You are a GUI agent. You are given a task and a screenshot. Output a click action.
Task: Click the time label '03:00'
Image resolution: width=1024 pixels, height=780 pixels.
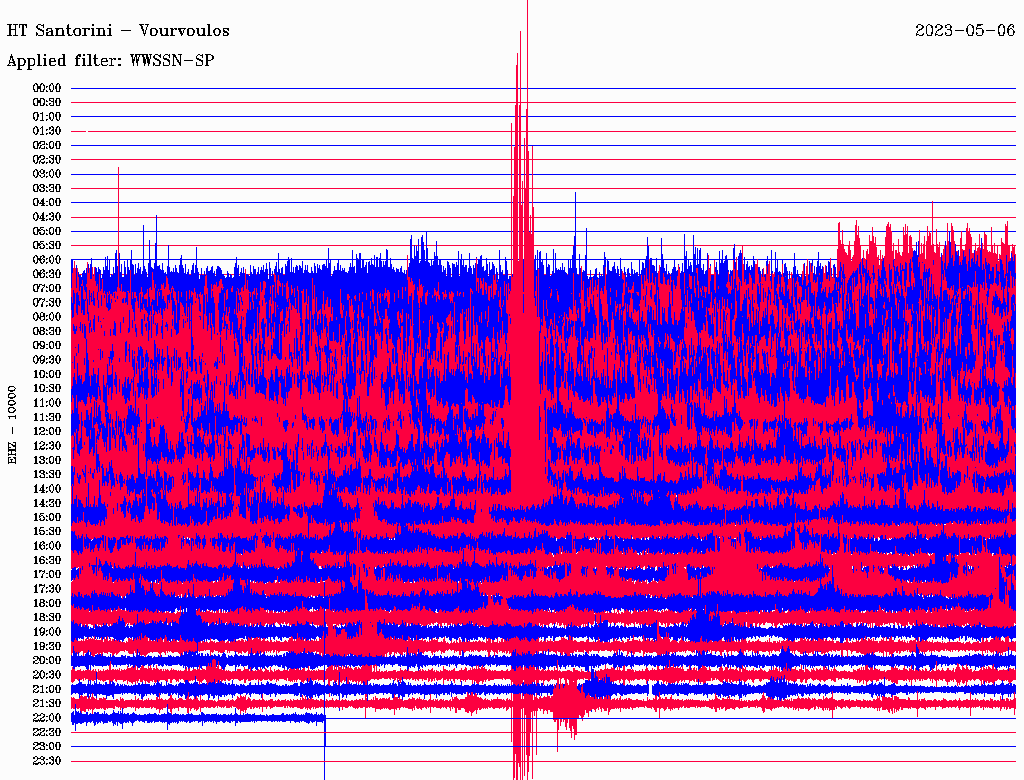[47, 174]
